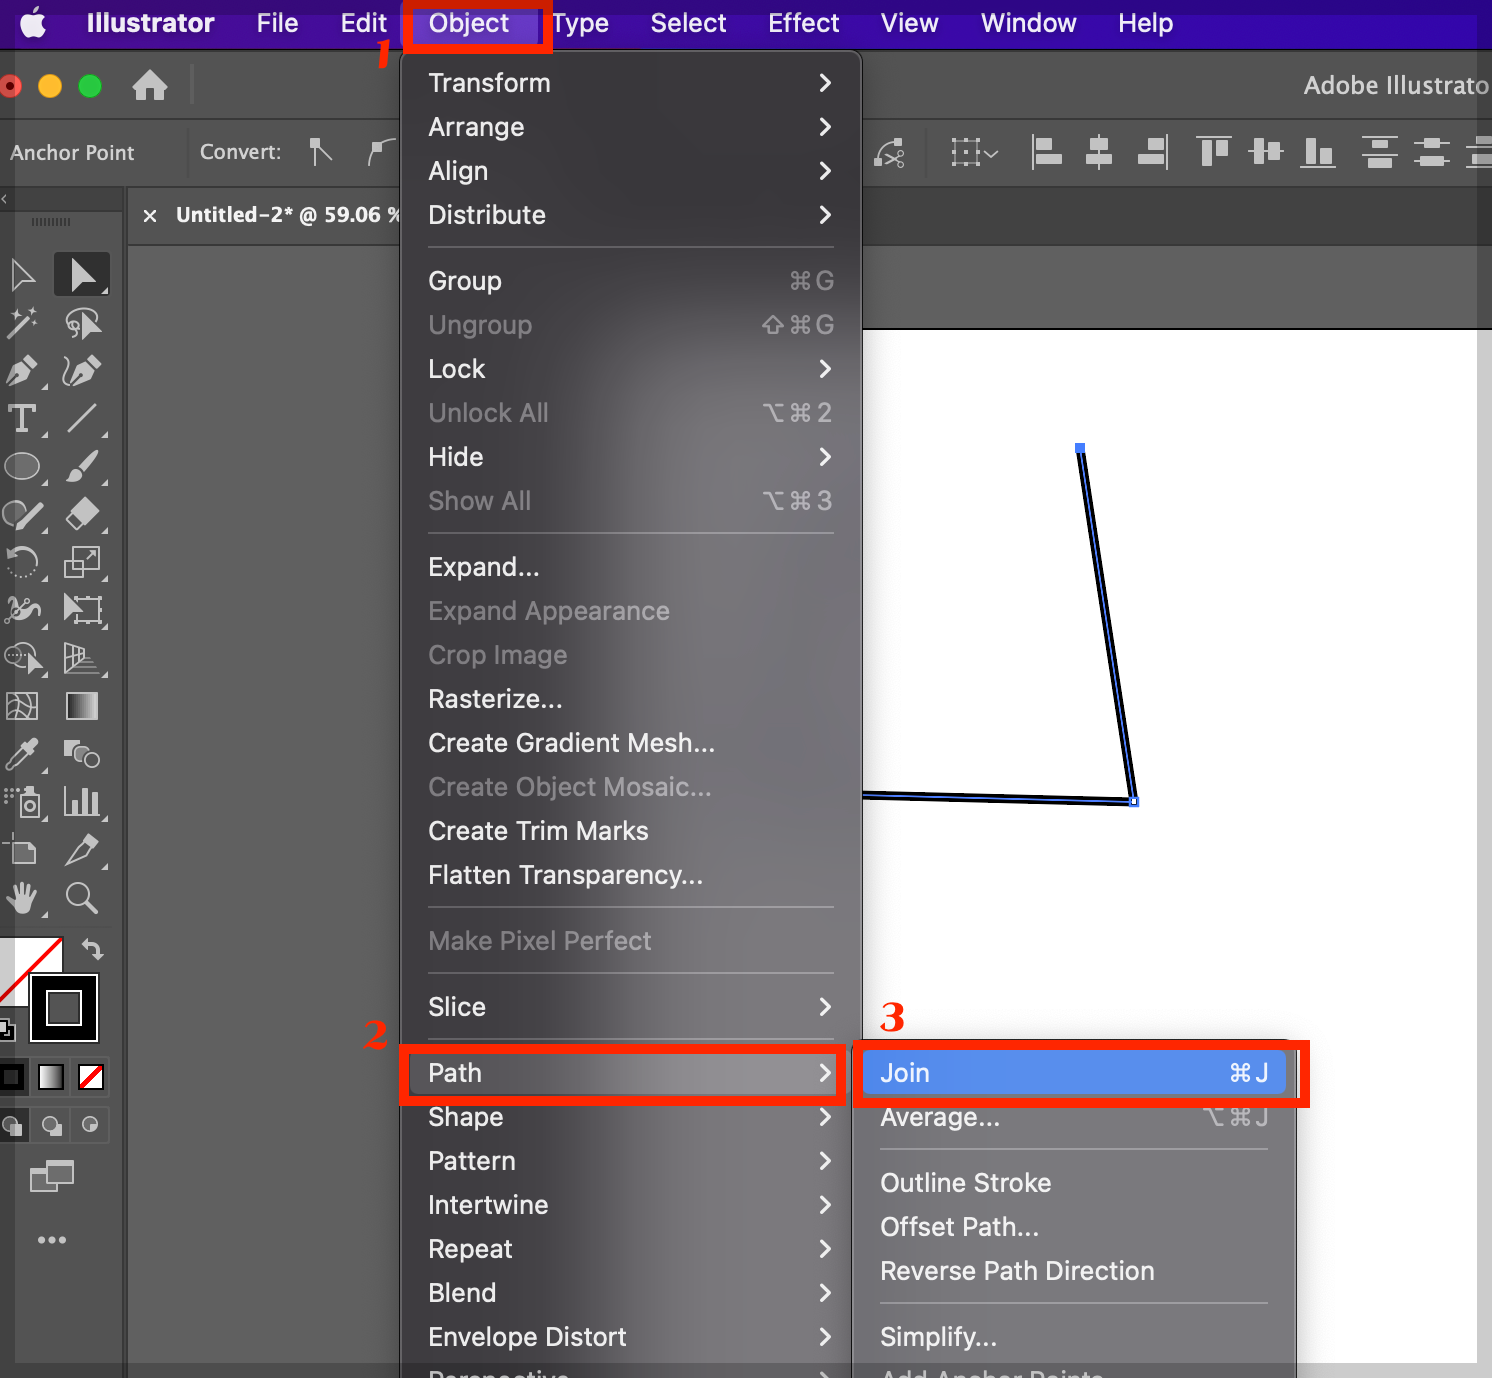Select the Paintbrush tool
1492x1378 pixels.
pos(82,466)
